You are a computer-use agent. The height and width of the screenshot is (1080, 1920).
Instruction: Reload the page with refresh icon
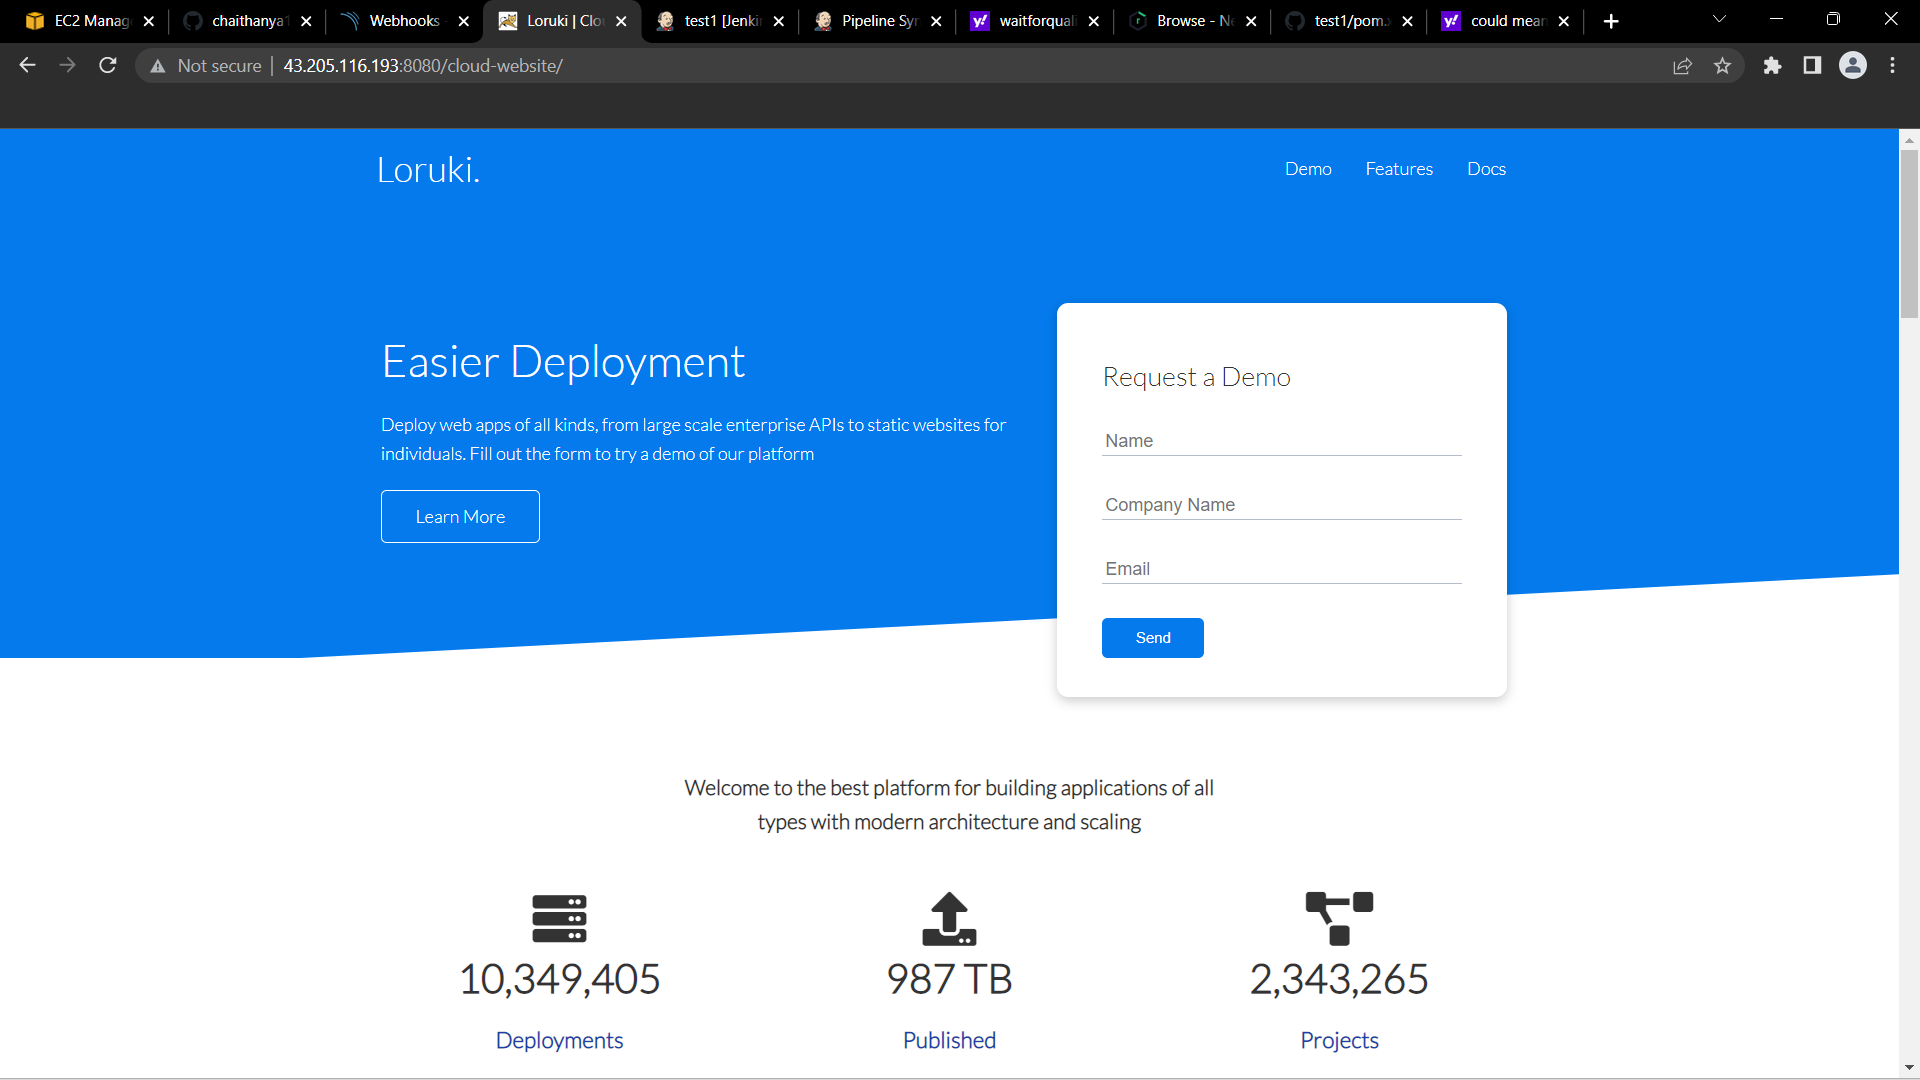click(x=108, y=66)
